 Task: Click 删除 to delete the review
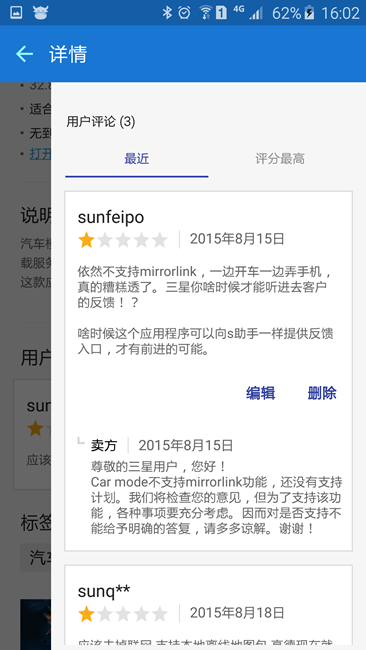point(322,393)
